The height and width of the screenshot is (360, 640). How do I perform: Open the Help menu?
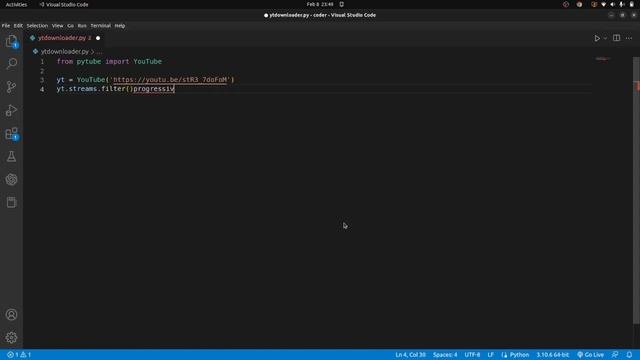coord(120,26)
